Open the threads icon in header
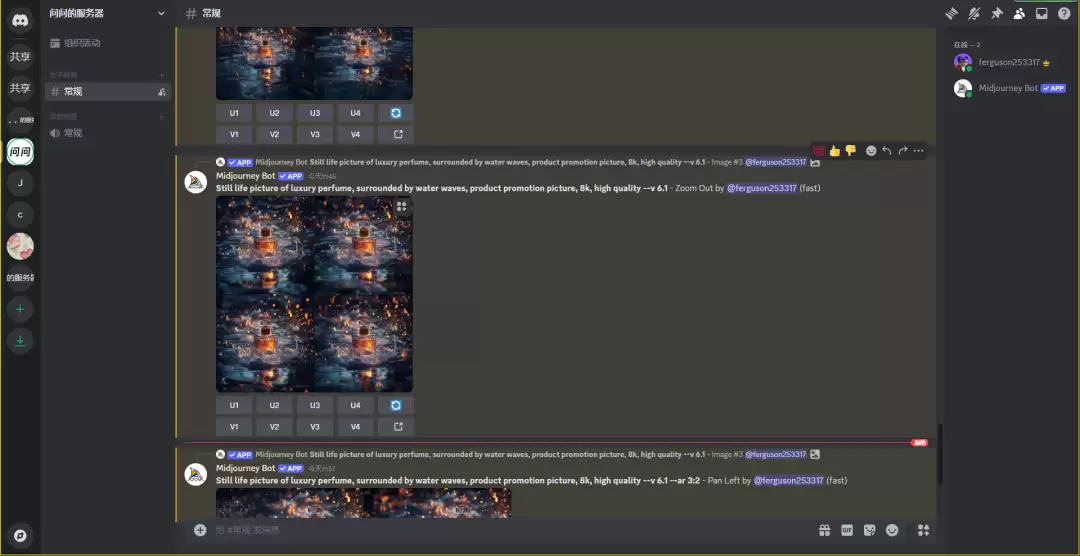 (951, 13)
